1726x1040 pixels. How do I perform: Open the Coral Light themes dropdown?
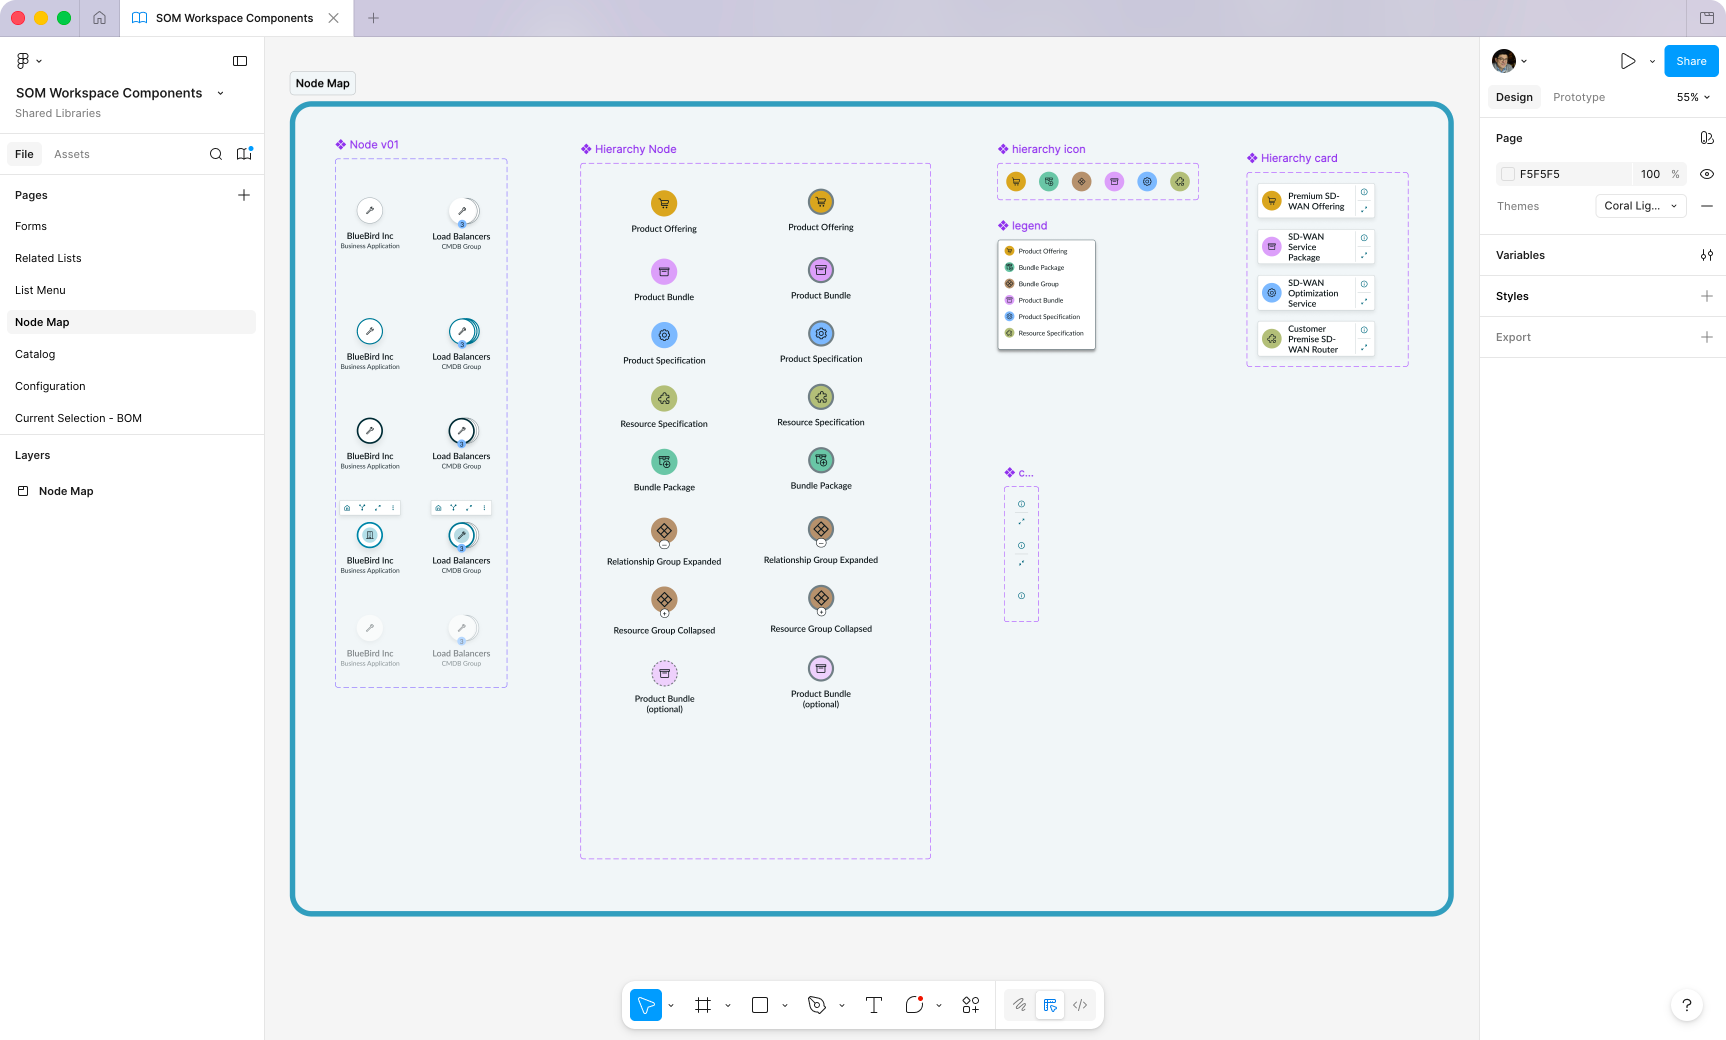(1640, 206)
